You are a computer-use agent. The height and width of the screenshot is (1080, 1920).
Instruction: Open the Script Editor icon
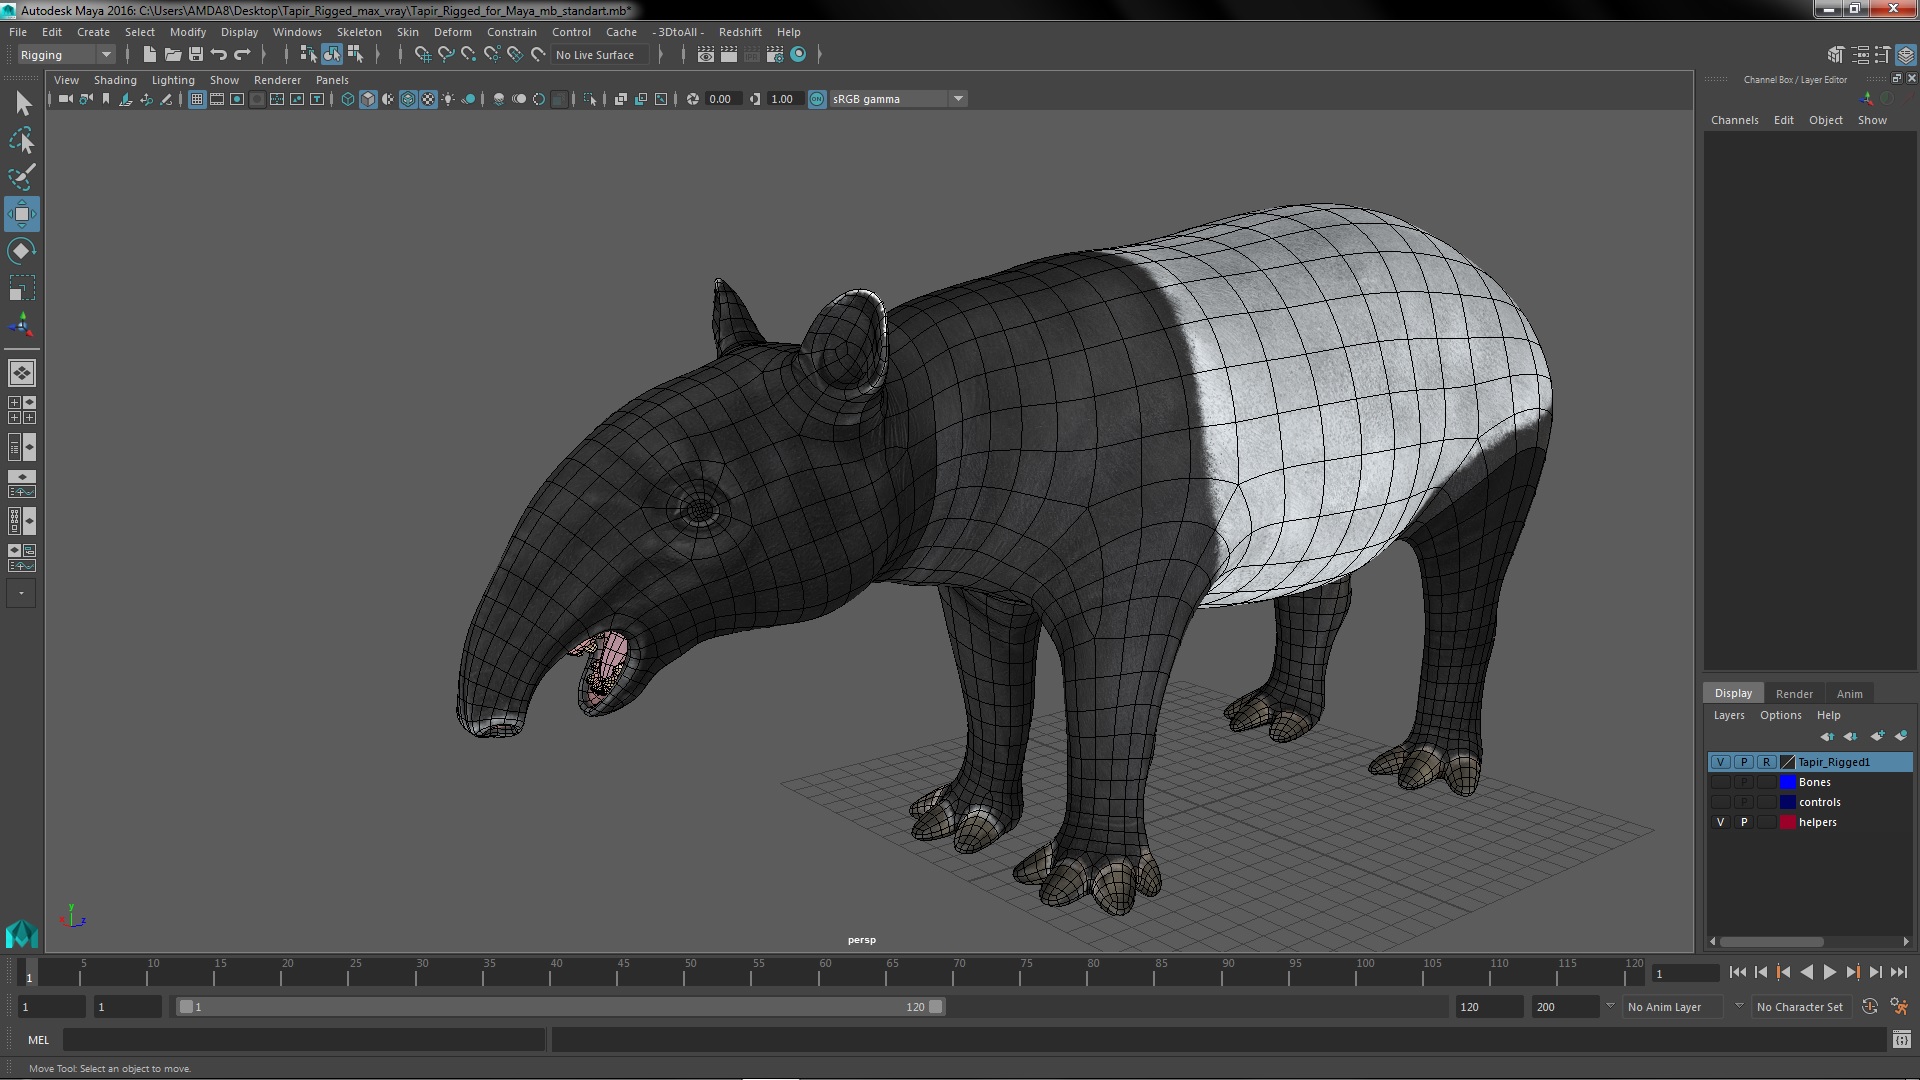pyautogui.click(x=1901, y=1040)
